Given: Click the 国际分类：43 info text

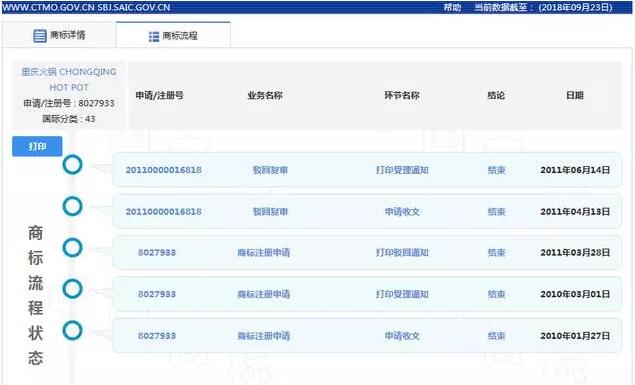Looking at the screenshot, I should (69, 119).
